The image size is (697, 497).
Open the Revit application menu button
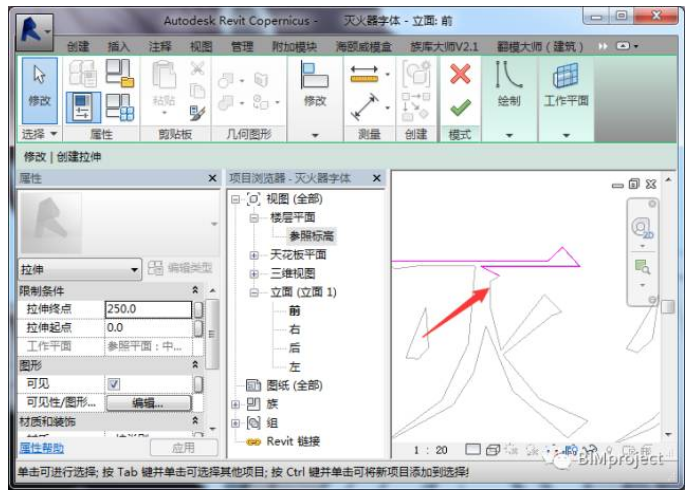35,32
